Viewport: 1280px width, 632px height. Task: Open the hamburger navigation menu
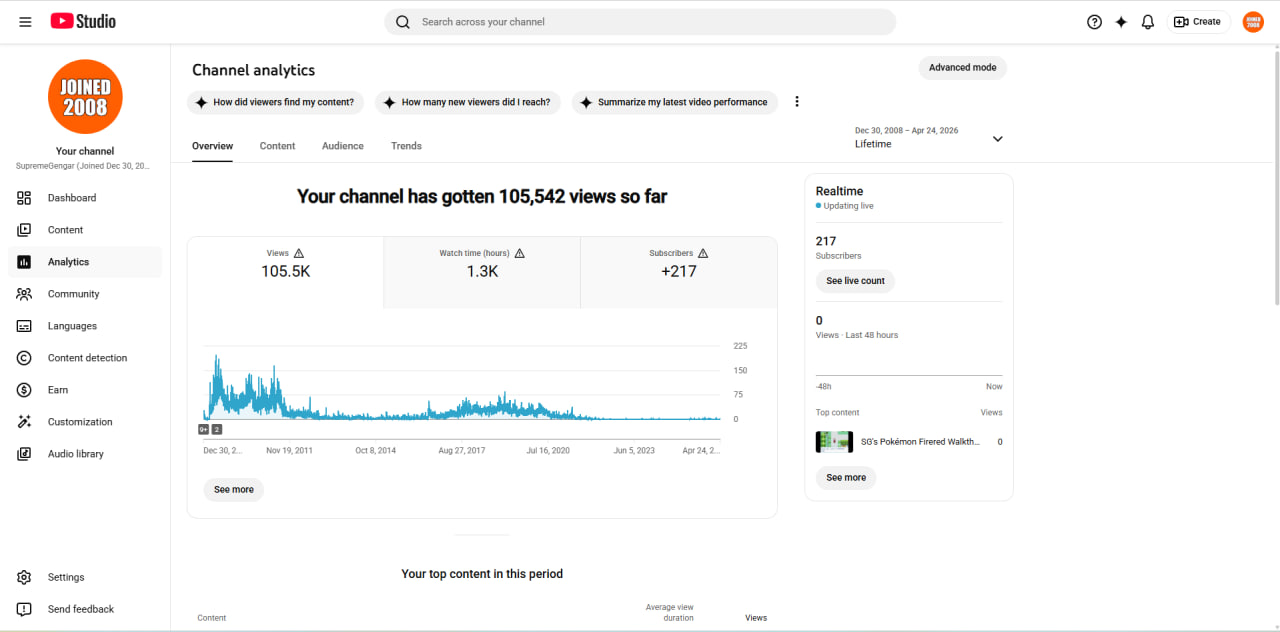[25, 21]
